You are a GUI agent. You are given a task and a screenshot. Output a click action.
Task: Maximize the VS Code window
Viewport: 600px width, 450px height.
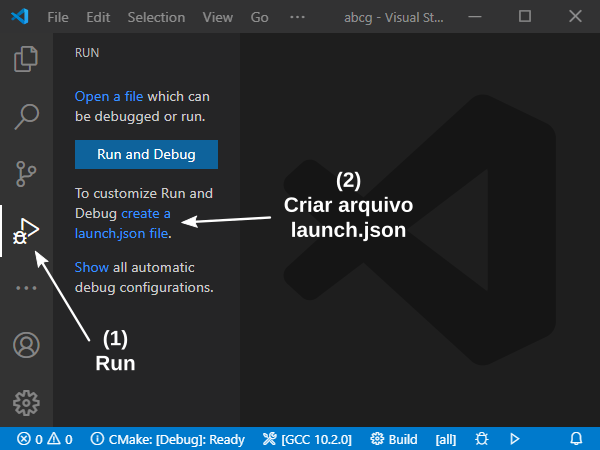[x=525, y=16]
